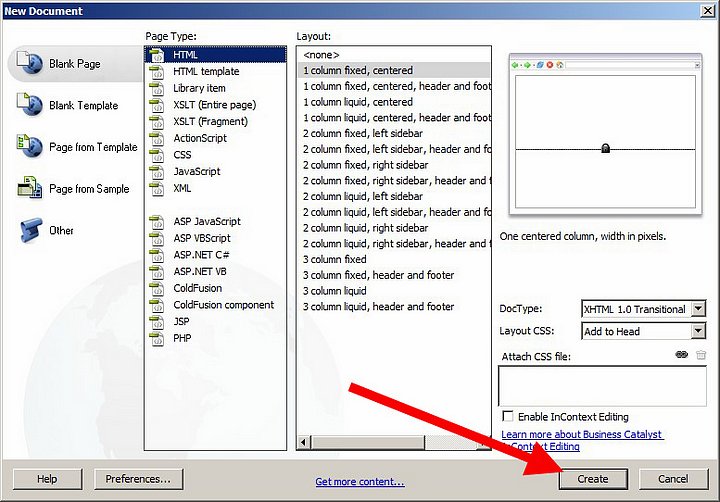720x502 pixels.
Task: Expand the Layout CSS dropdown arrow
Action: 698,331
